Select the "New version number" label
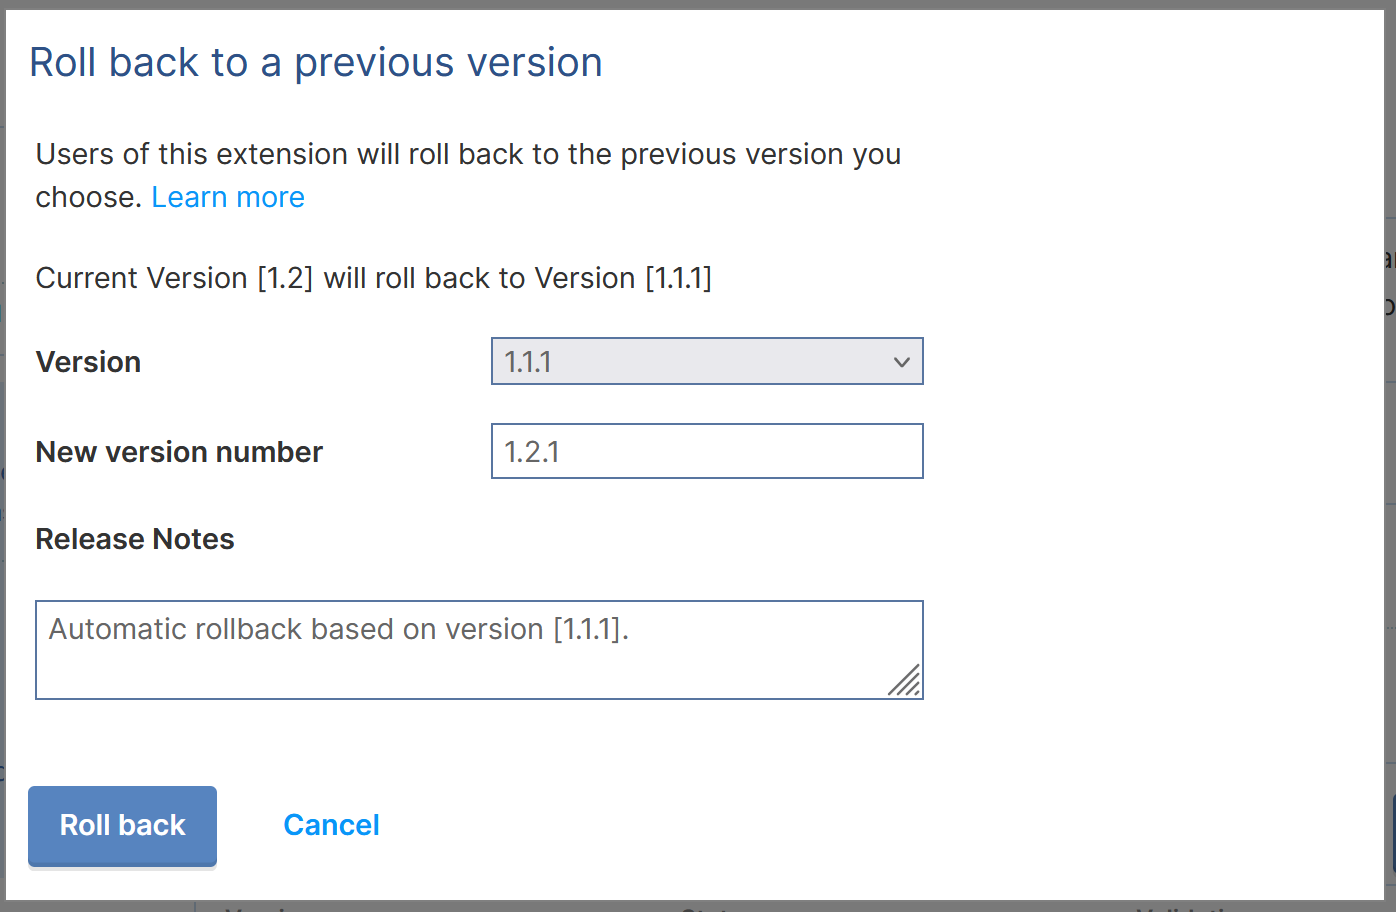Viewport: 1396px width, 912px height. [179, 452]
